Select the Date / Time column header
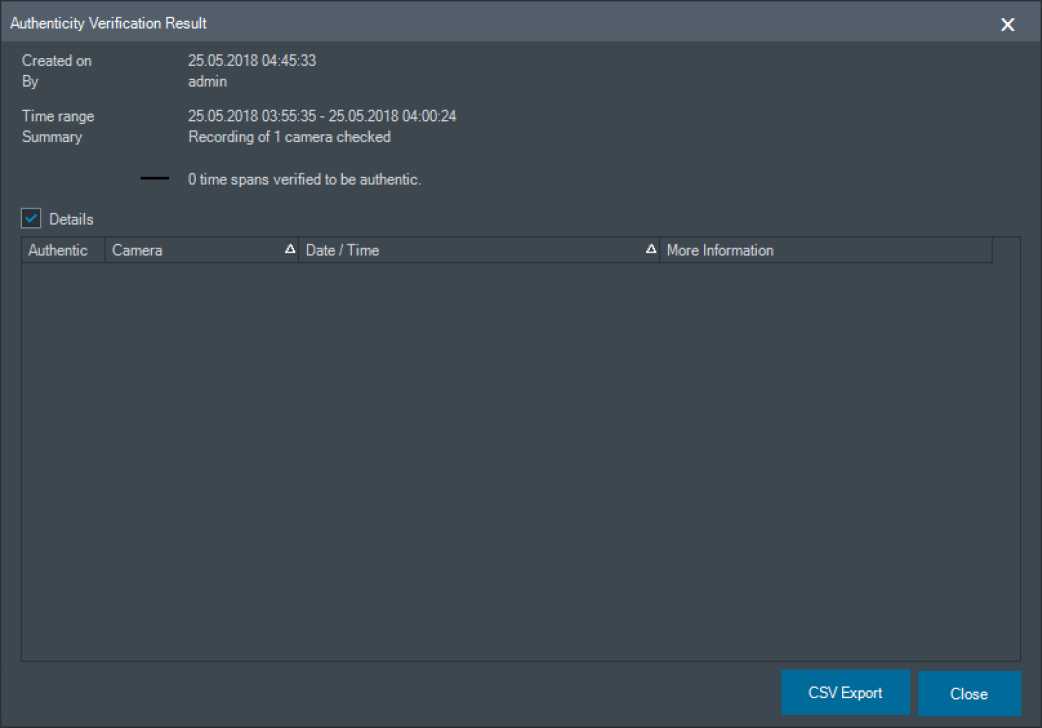 pos(342,250)
